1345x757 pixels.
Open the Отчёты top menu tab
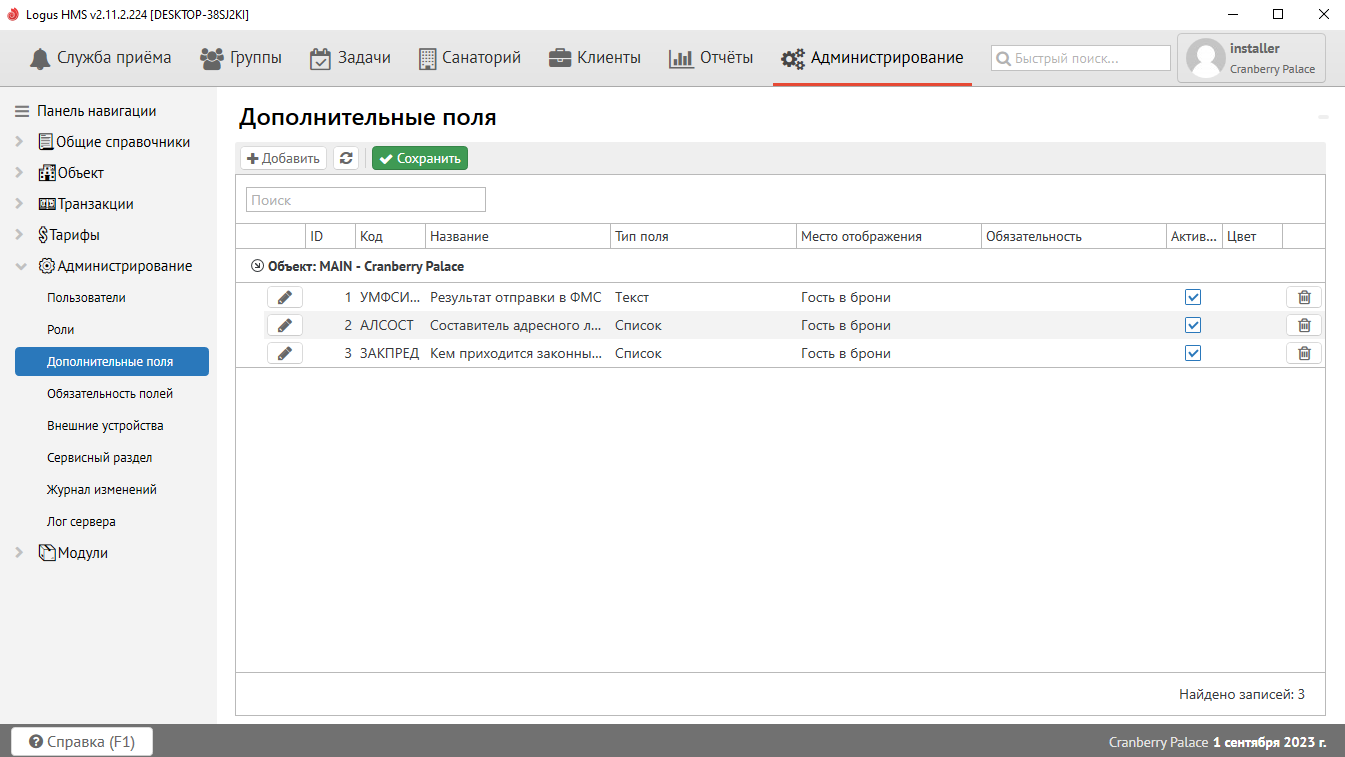coord(710,58)
